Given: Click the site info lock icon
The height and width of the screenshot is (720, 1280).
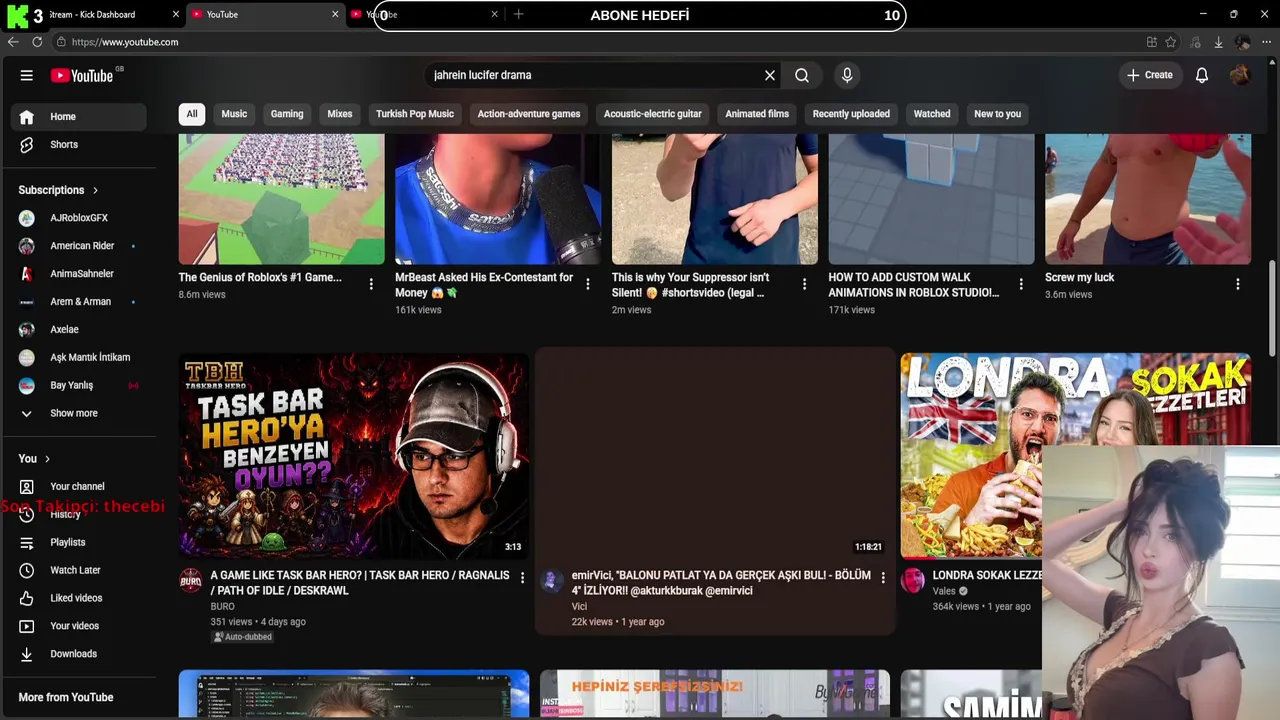Looking at the screenshot, I should [x=61, y=42].
